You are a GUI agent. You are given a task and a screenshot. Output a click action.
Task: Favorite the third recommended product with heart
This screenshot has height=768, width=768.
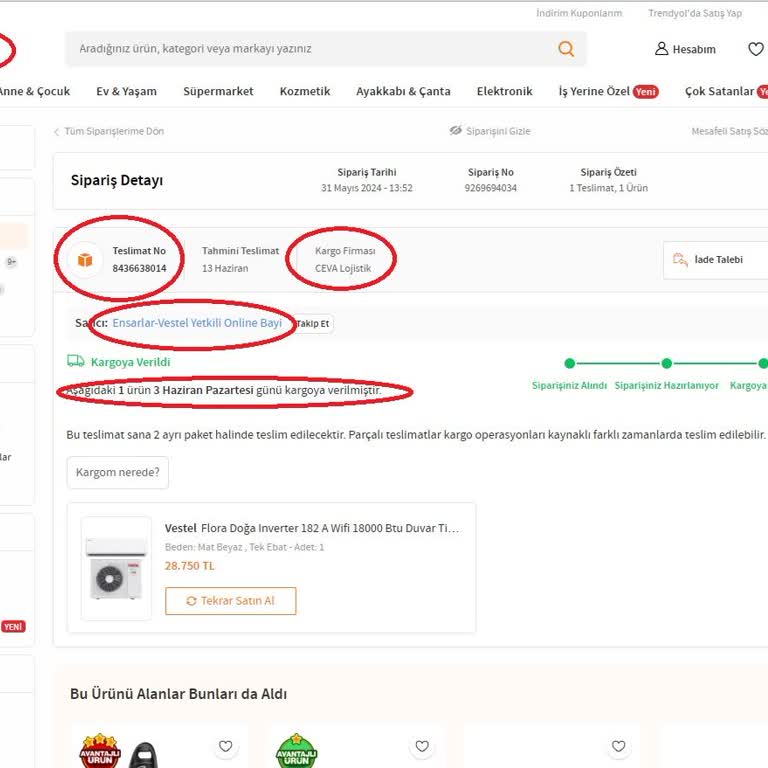pyautogui.click(x=619, y=746)
